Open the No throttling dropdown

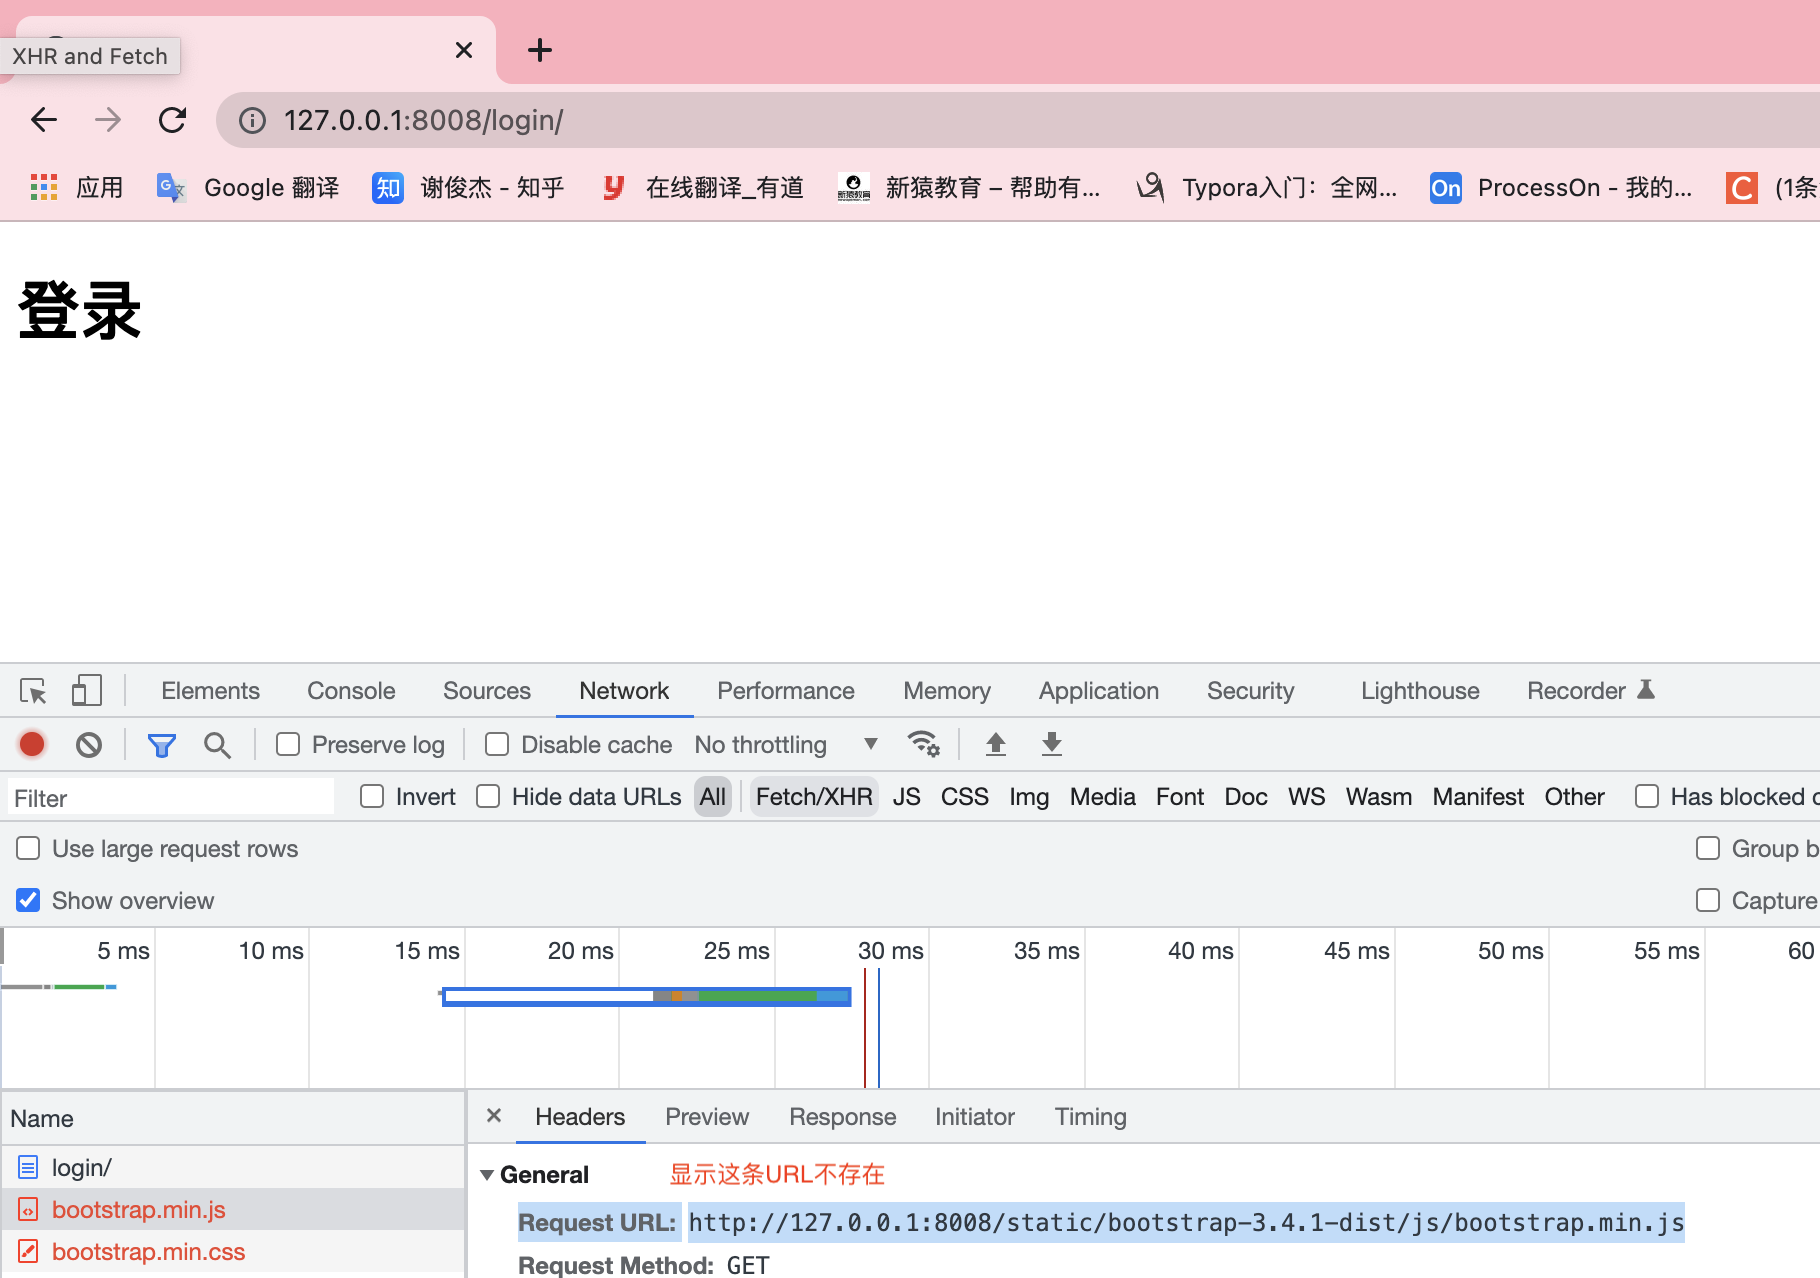tap(787, 745)
